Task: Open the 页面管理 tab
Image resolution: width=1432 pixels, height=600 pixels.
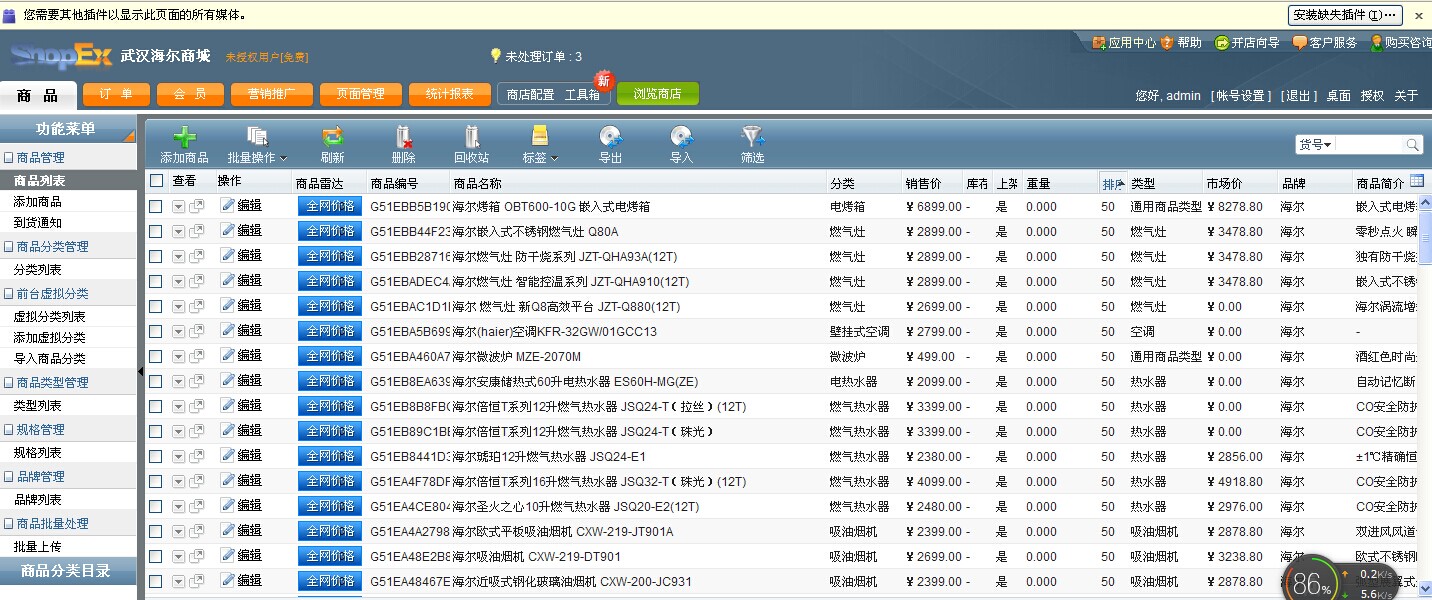Action: (x=360, y=94)
